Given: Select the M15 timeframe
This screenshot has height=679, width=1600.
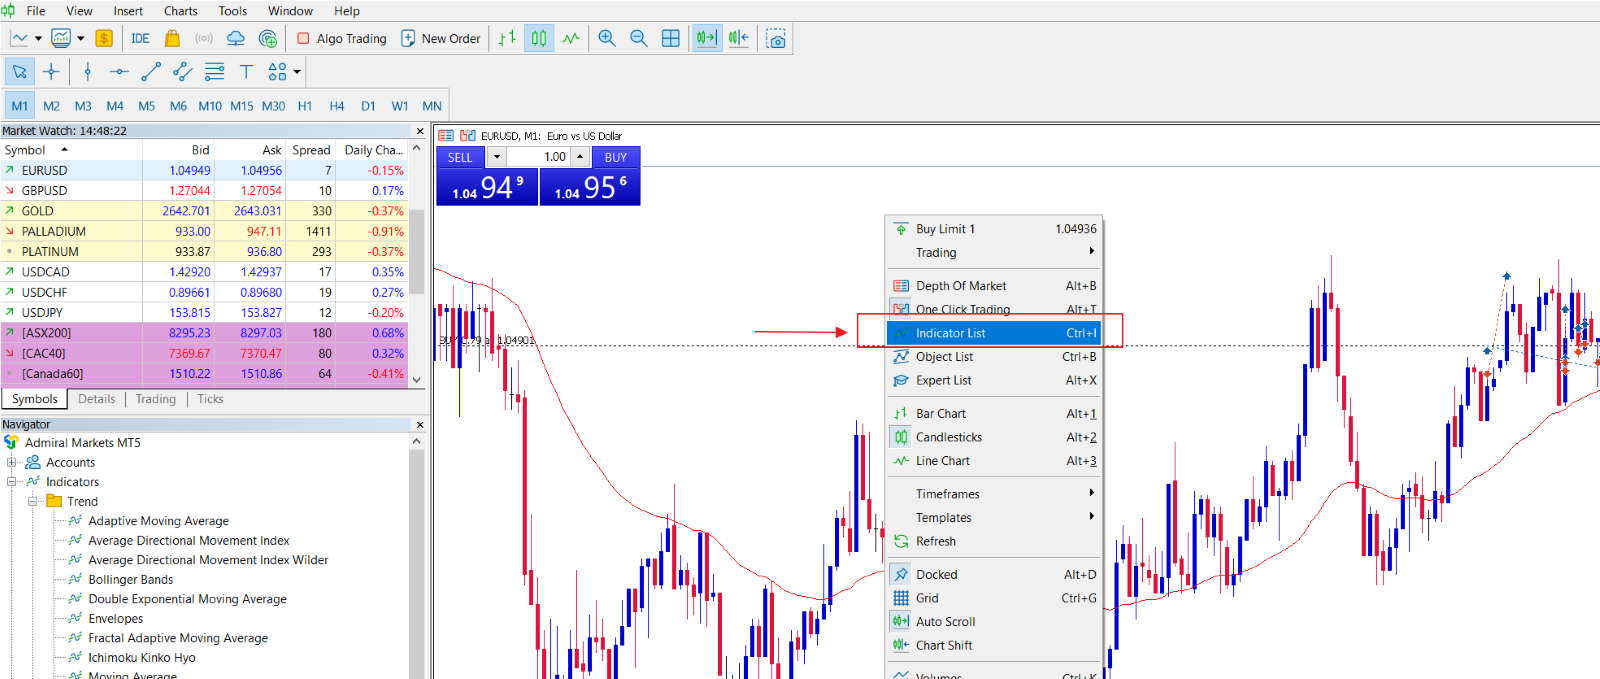Looking at the screenshot, I should coord(242,105).
